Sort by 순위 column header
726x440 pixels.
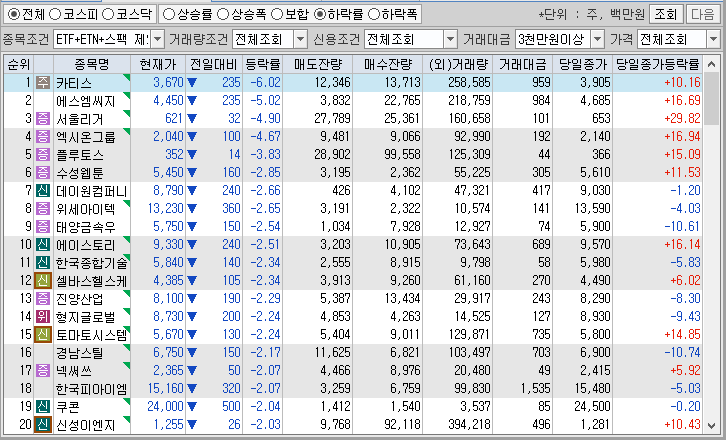[x=19, y=64]
